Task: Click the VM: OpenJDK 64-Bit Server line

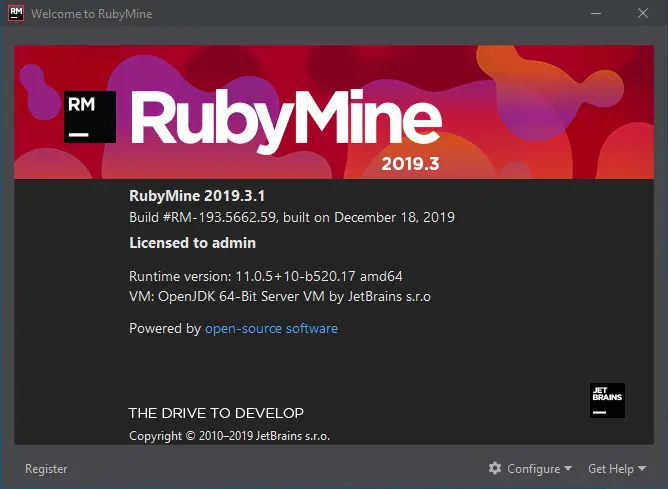Action: point(280,296)
